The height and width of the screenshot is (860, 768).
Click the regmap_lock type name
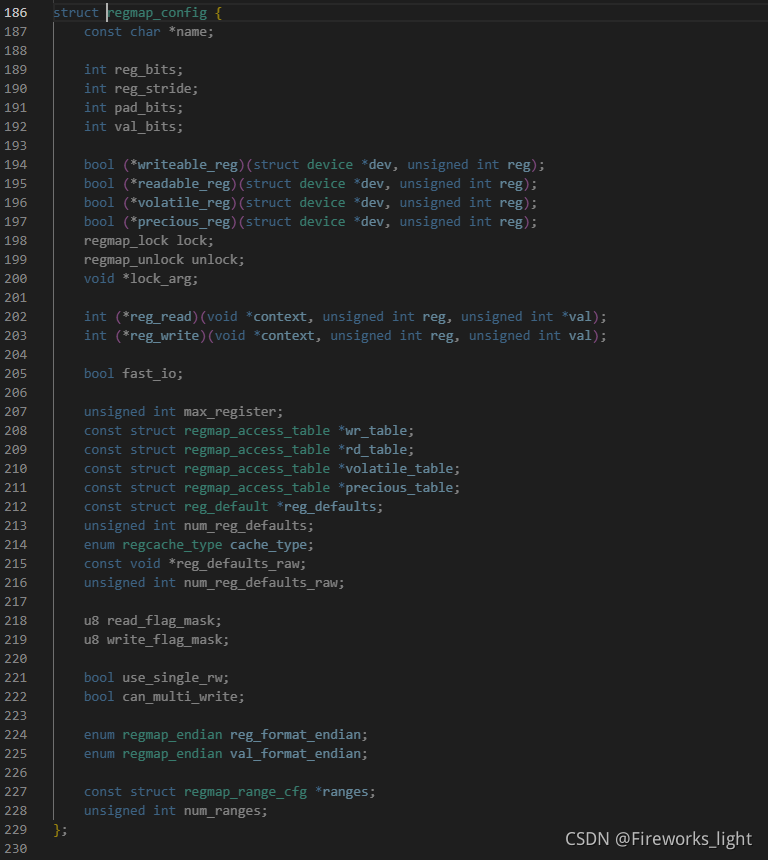click(126, 241)
